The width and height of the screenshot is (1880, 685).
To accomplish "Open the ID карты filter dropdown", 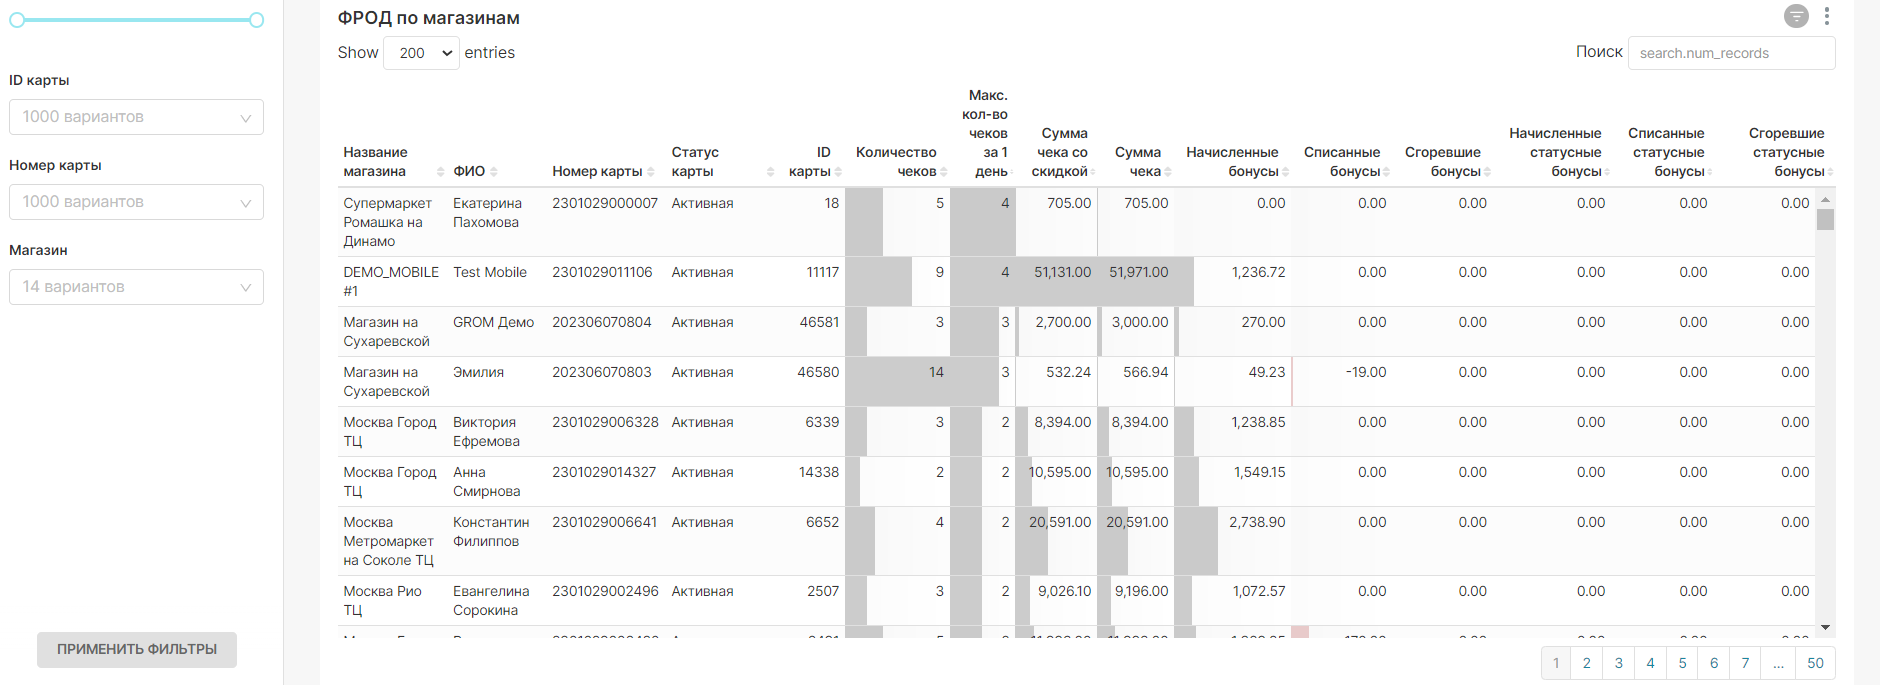I will [136, 117].
